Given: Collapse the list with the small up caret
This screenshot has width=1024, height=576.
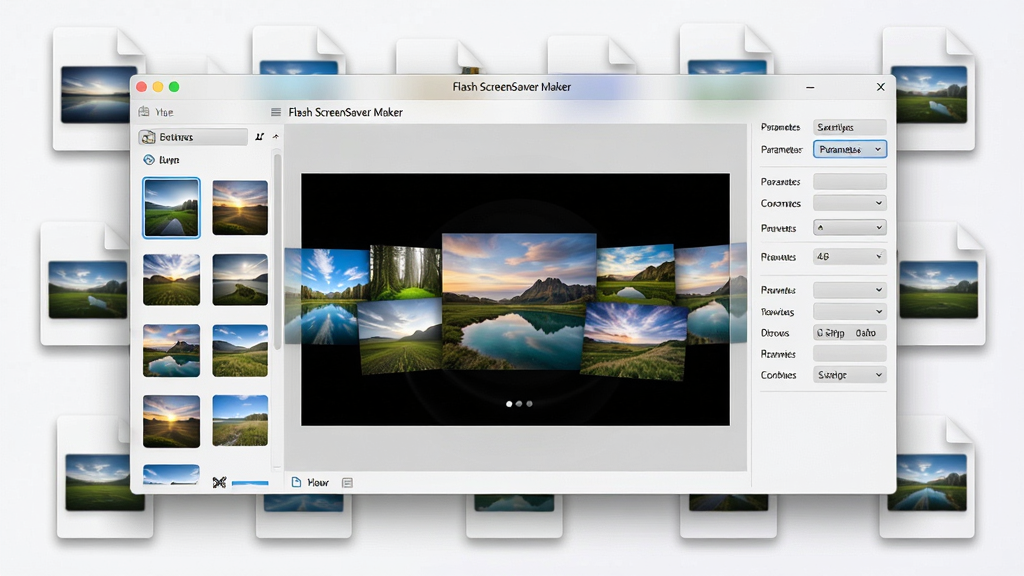Looking at the screenshot, I should point(276,136).
